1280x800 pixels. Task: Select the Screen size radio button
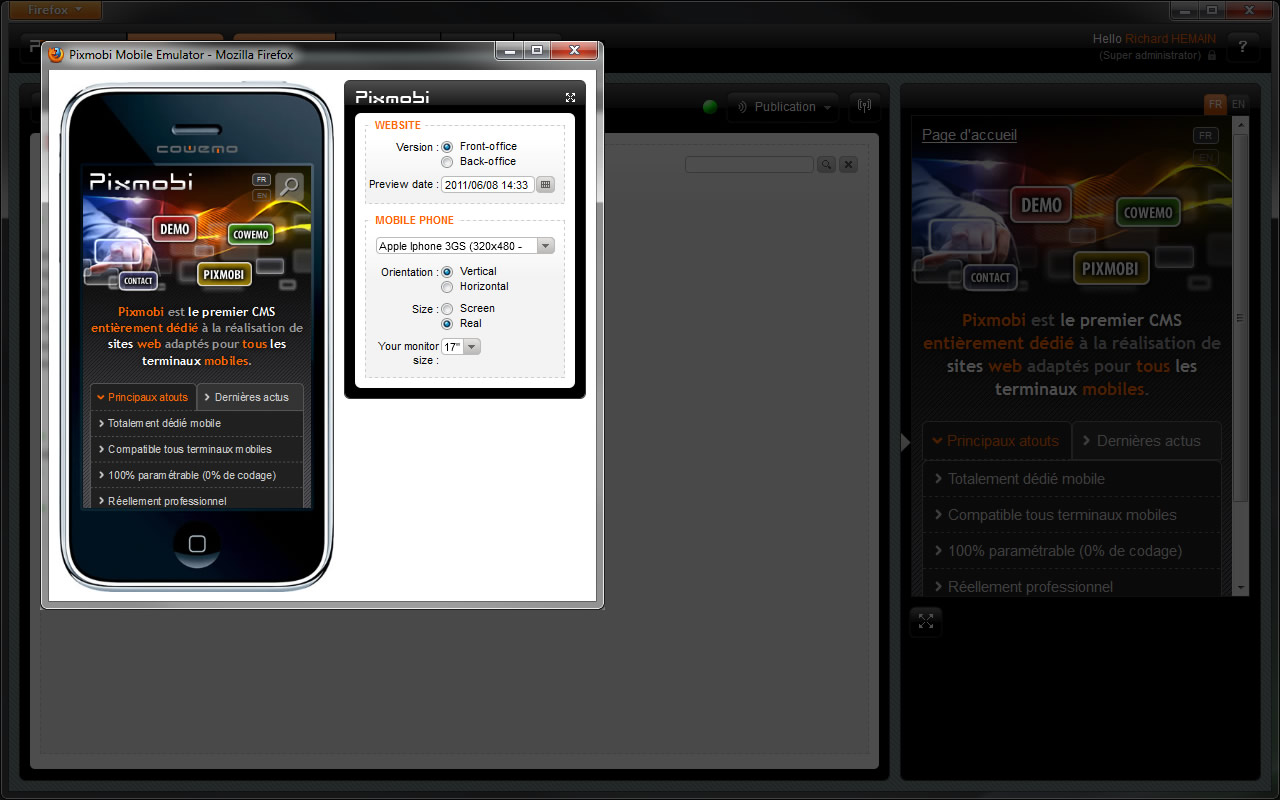point(447,309)
